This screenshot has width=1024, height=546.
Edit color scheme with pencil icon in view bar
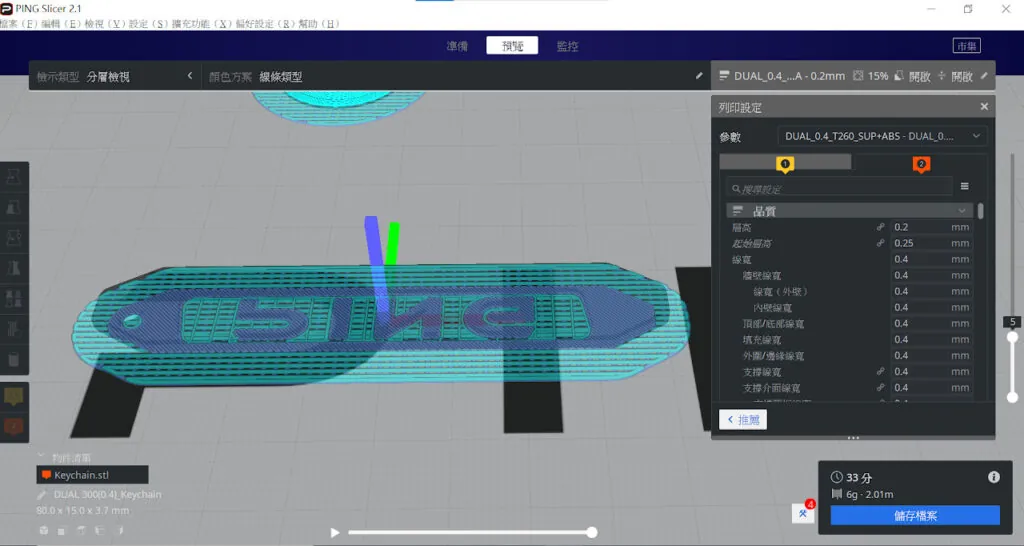(x=699, y=76)
